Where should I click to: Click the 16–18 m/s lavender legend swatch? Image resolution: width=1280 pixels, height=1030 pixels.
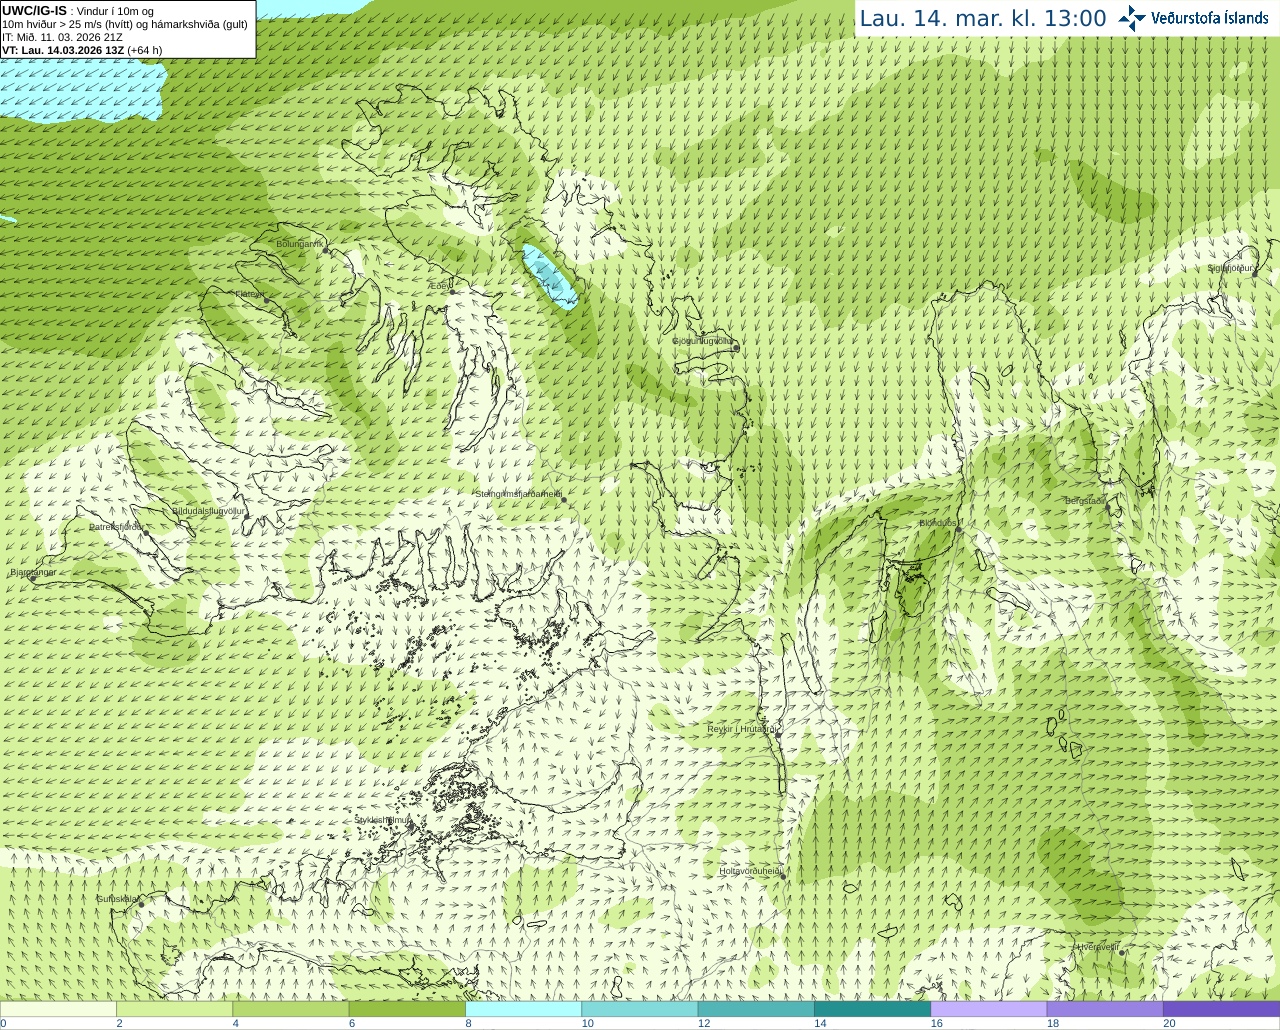[988, 1009]
